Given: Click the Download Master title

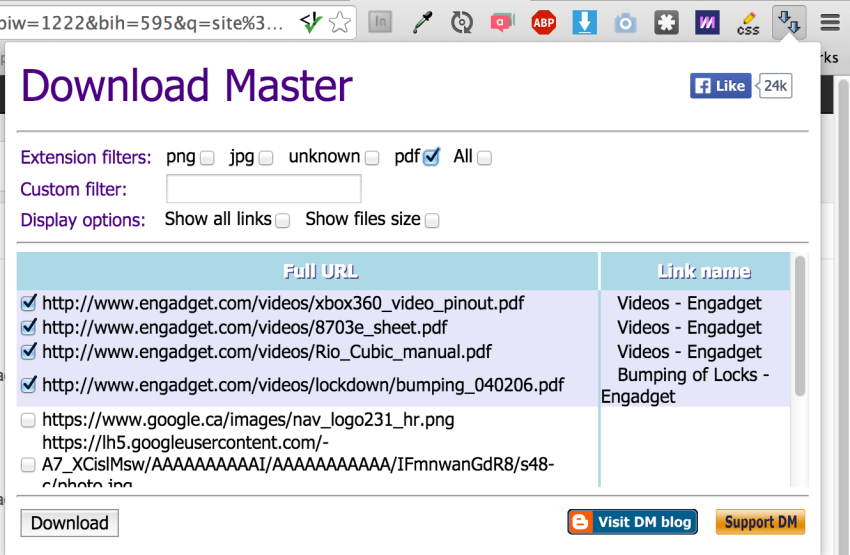Looking at the screenshot, I should tap(187, 86).
